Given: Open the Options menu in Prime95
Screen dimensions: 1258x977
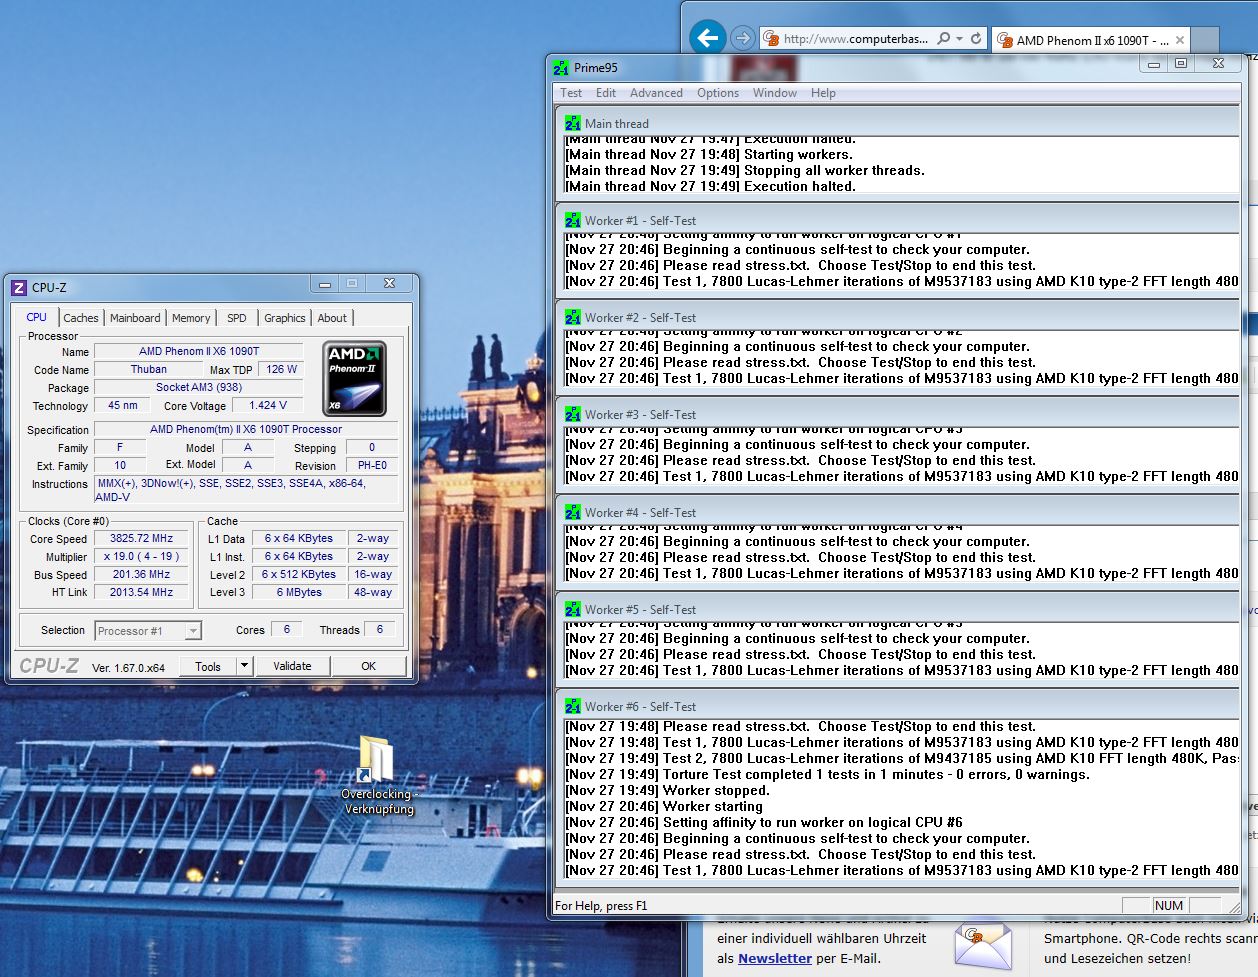Looking at the screenshot, I should 718,93.
